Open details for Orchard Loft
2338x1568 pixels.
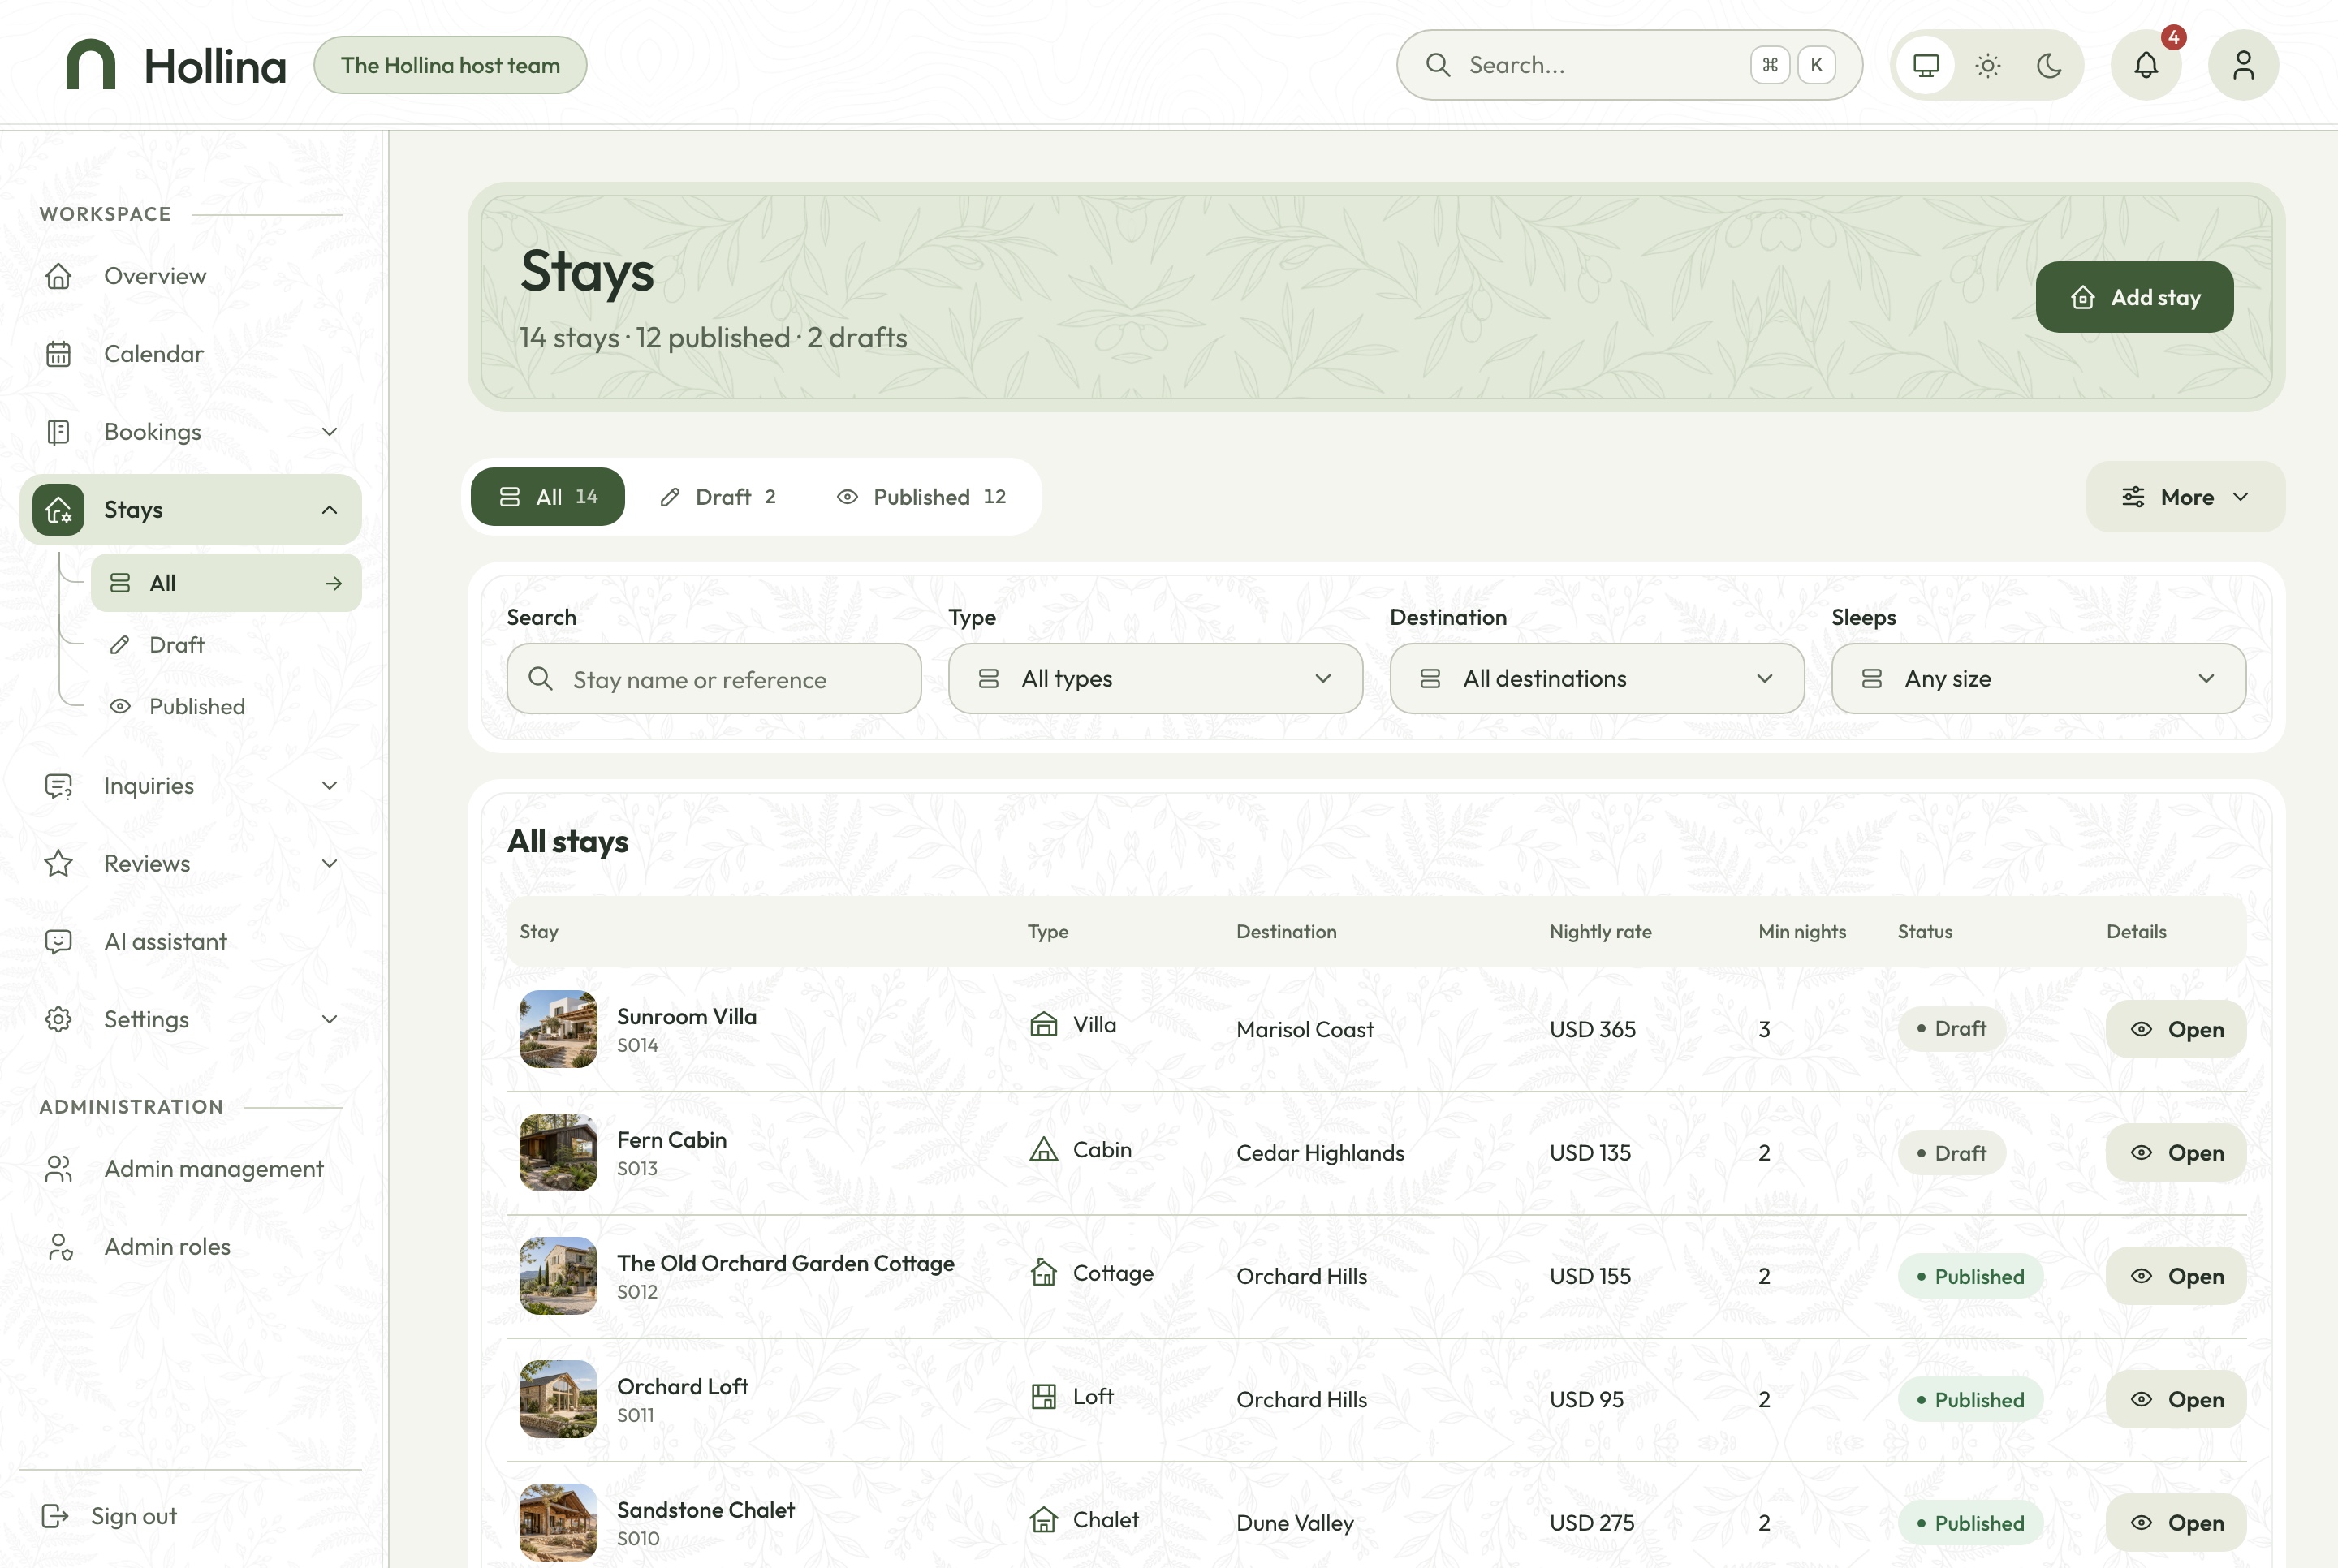pos(2176,1400)
